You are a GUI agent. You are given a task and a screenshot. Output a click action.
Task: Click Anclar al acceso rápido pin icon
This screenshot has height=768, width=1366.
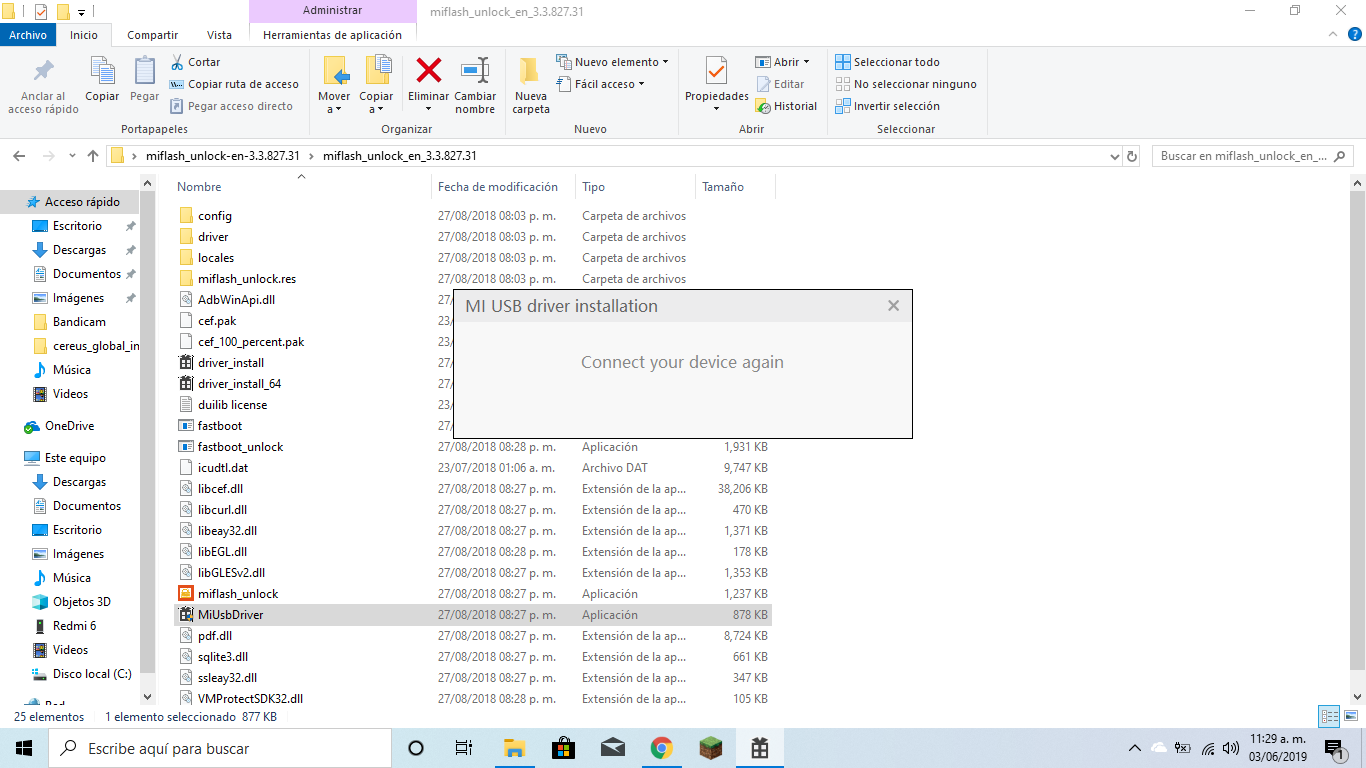click(44, 72)
